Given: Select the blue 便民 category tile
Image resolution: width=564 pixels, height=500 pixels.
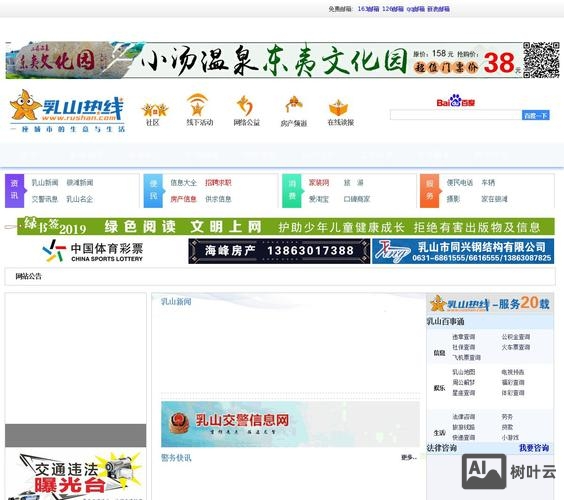Looking at the screenshot, I should (x=153, y=191).
